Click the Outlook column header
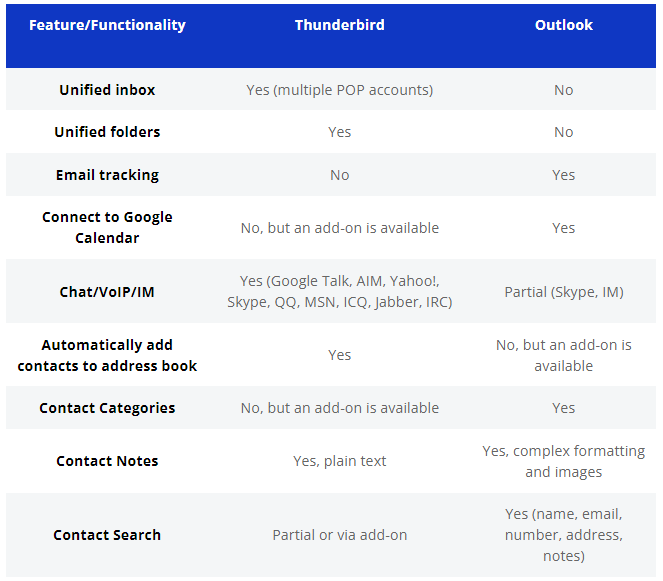The height and width of the screenshot is (581, 663). (564, 25)
